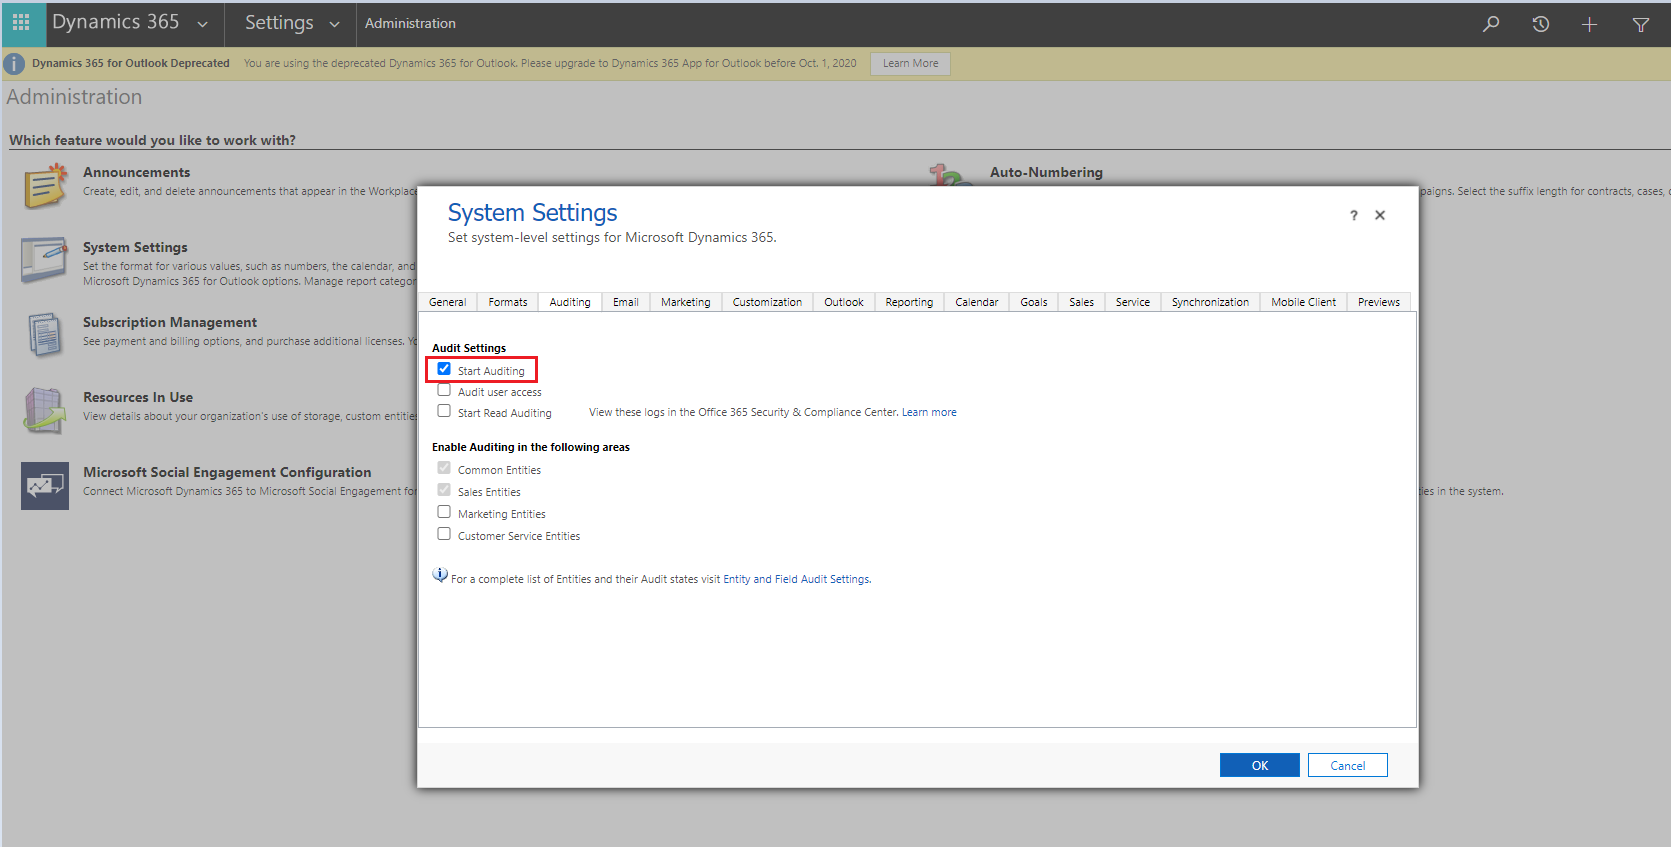Click the System Settings feature icon
The width and height of the screenshot is (1671, 847).
click(x=45, y=261)
